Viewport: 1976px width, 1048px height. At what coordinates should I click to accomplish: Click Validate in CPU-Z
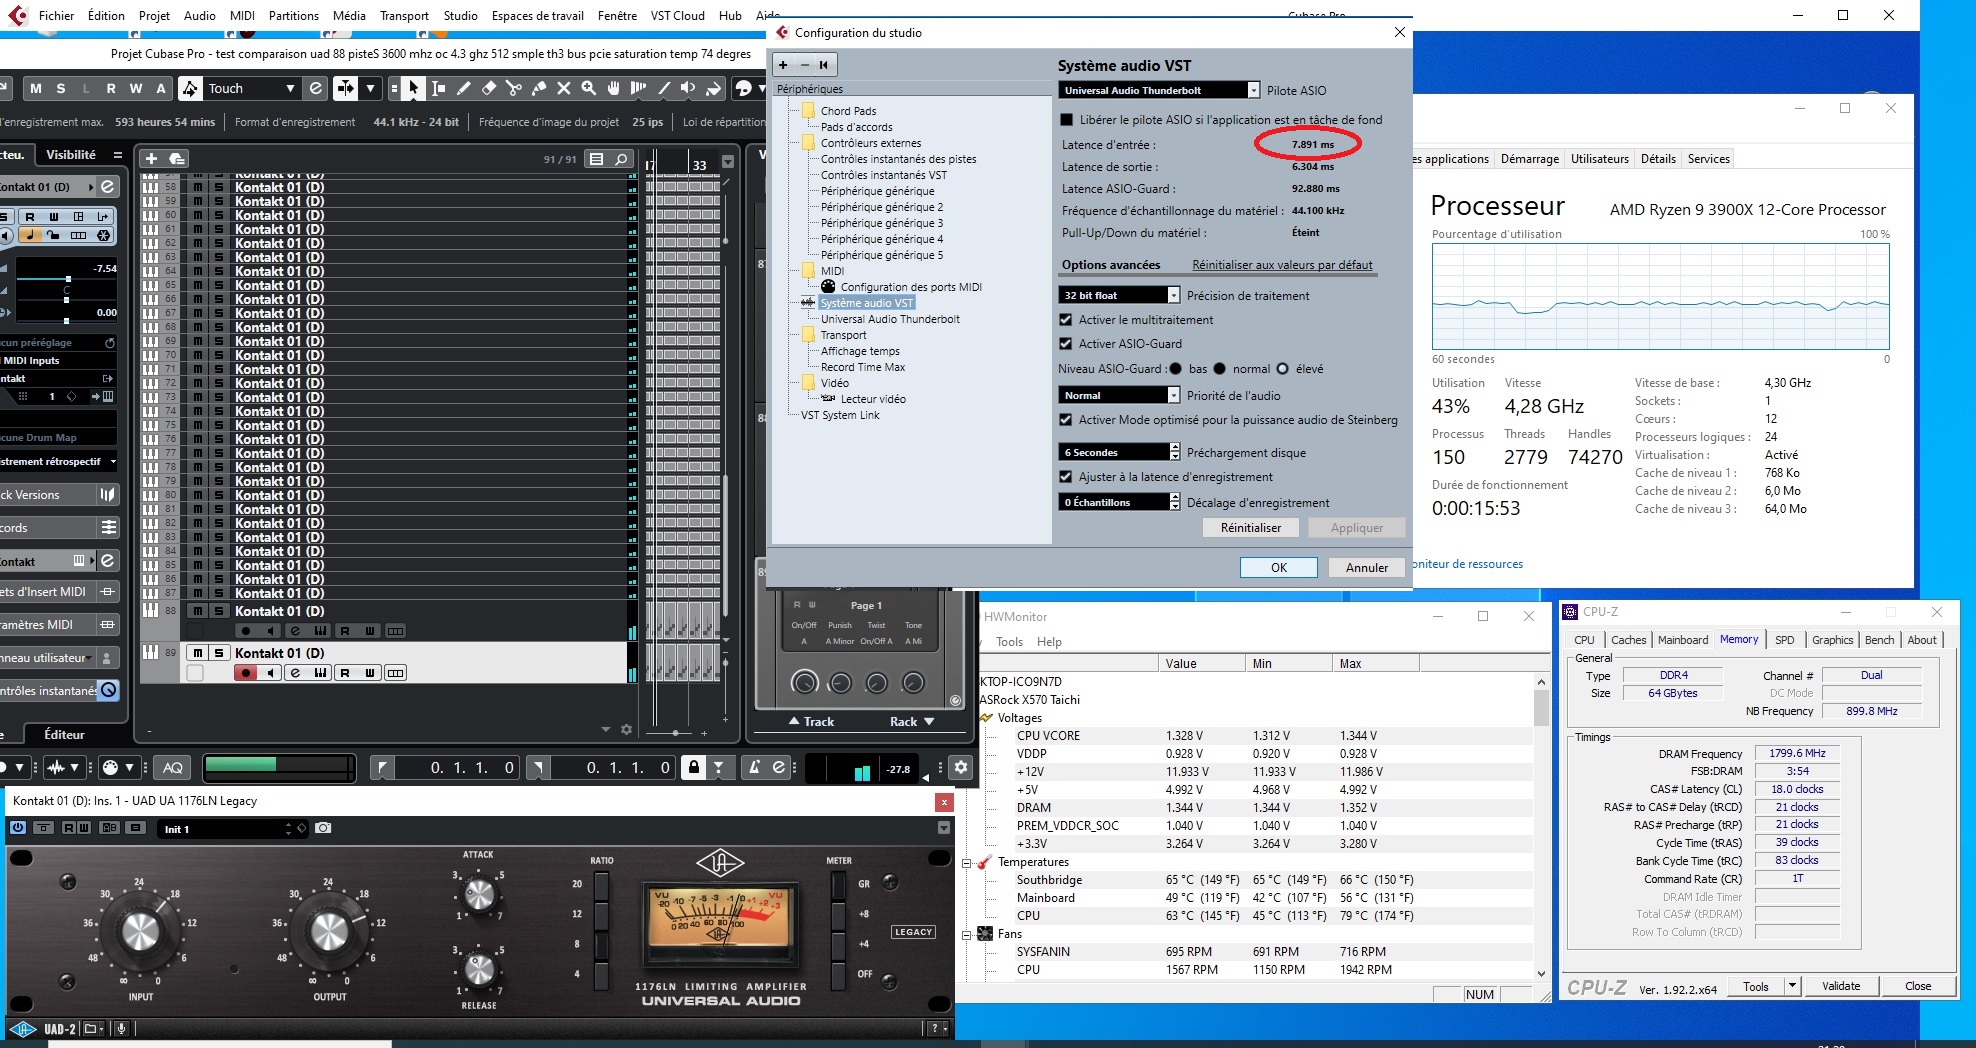pos(1841,986)
